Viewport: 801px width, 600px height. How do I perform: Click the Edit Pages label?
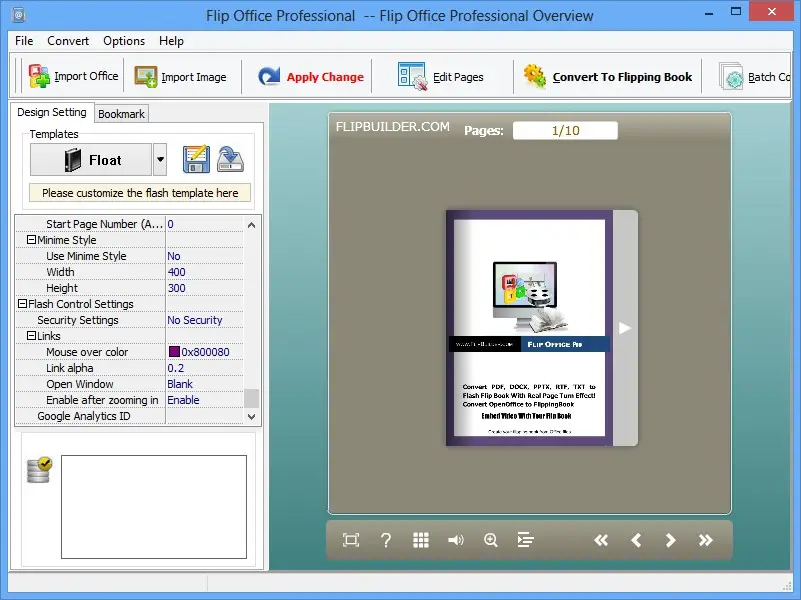tap(458, 77)
